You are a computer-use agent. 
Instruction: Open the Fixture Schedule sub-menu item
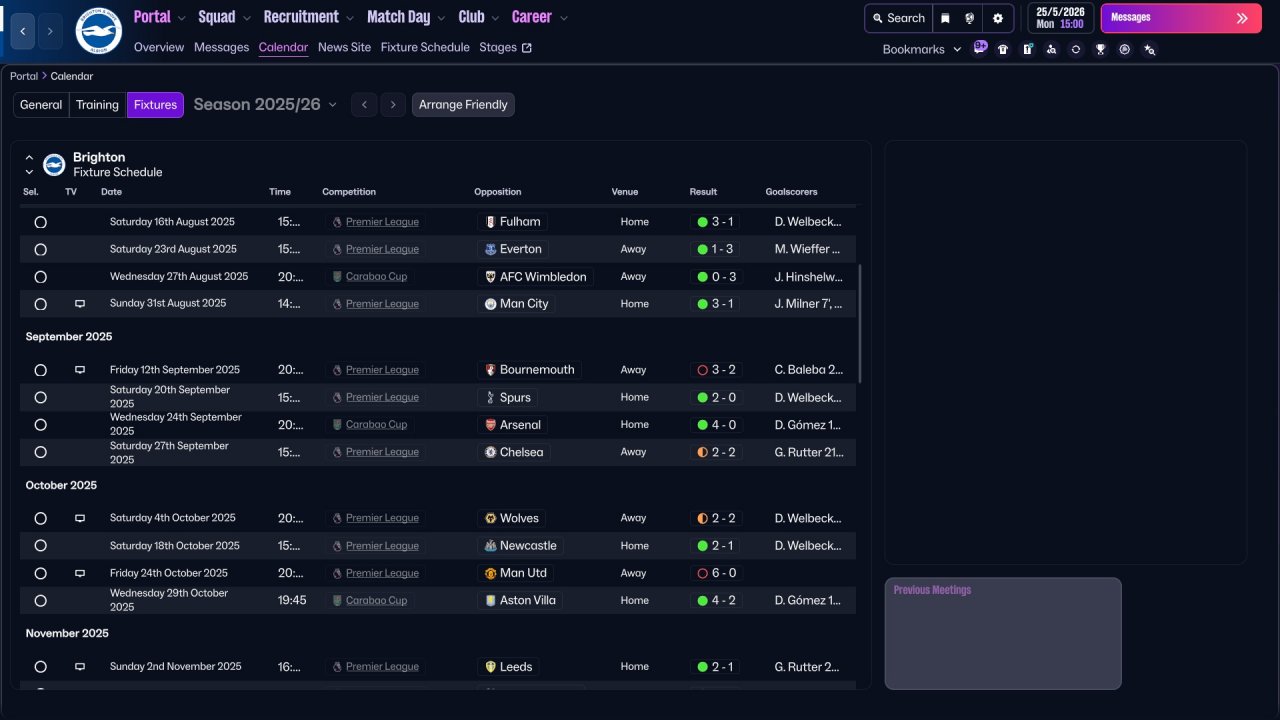425,47
